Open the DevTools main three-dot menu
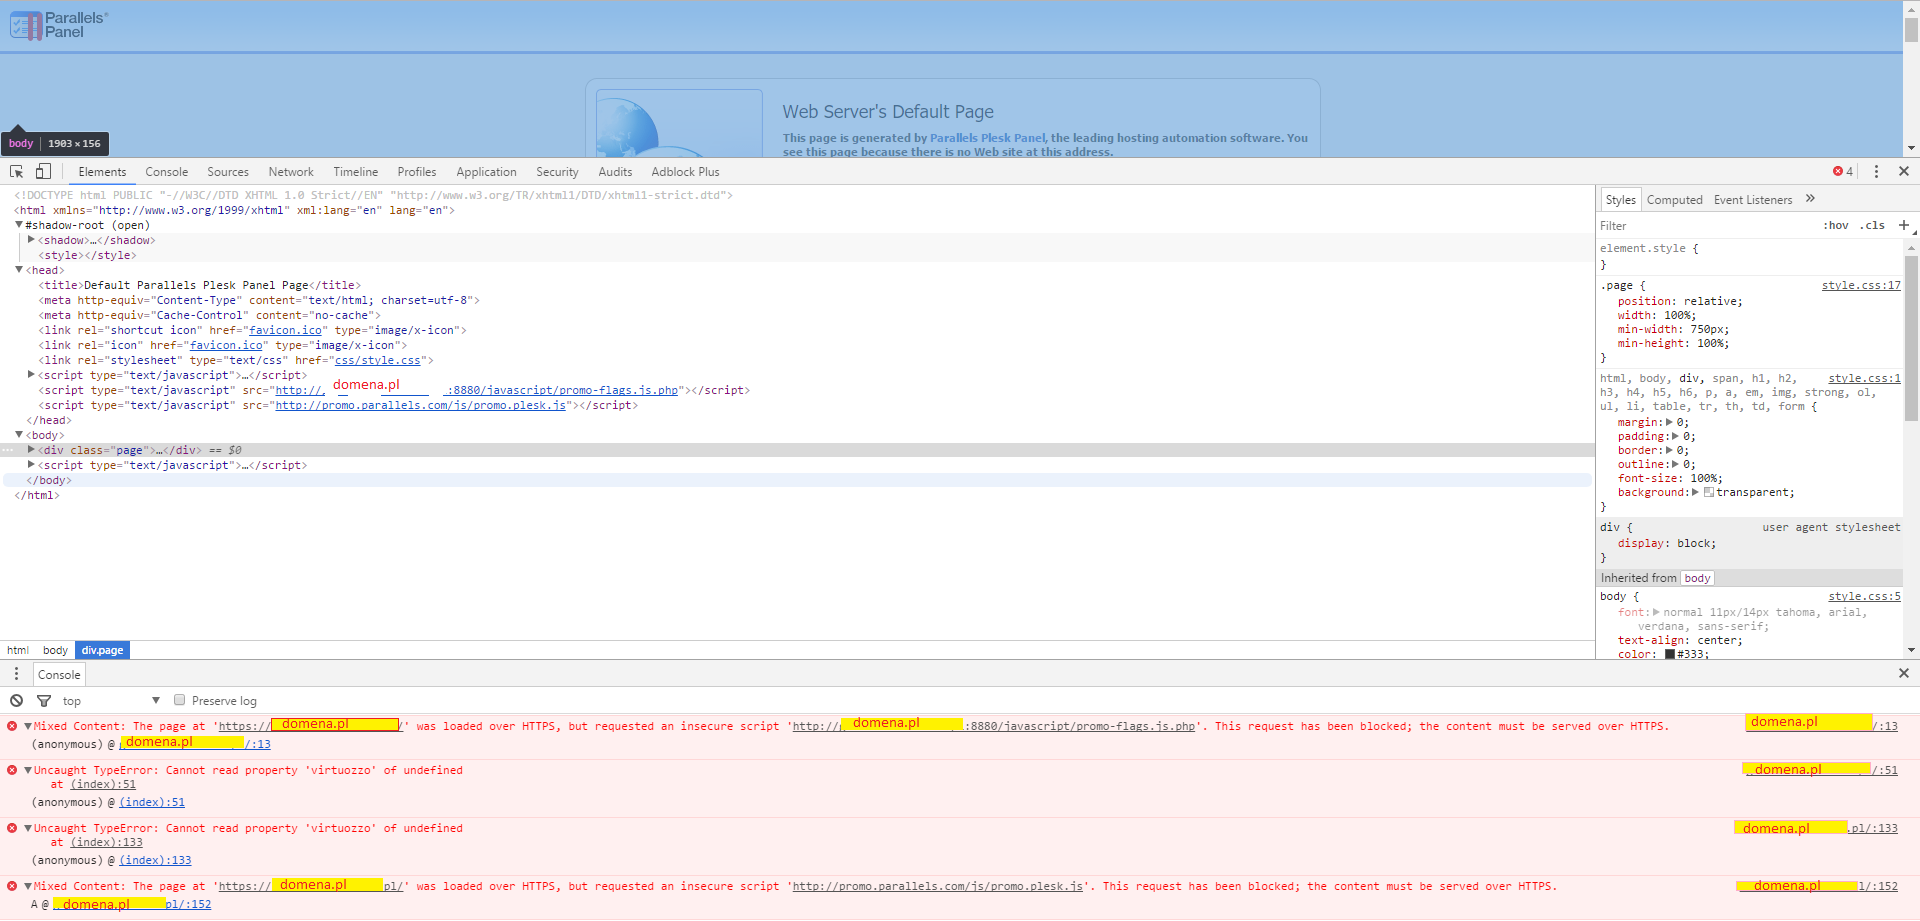The image size is (1920, 921). 1876,172
